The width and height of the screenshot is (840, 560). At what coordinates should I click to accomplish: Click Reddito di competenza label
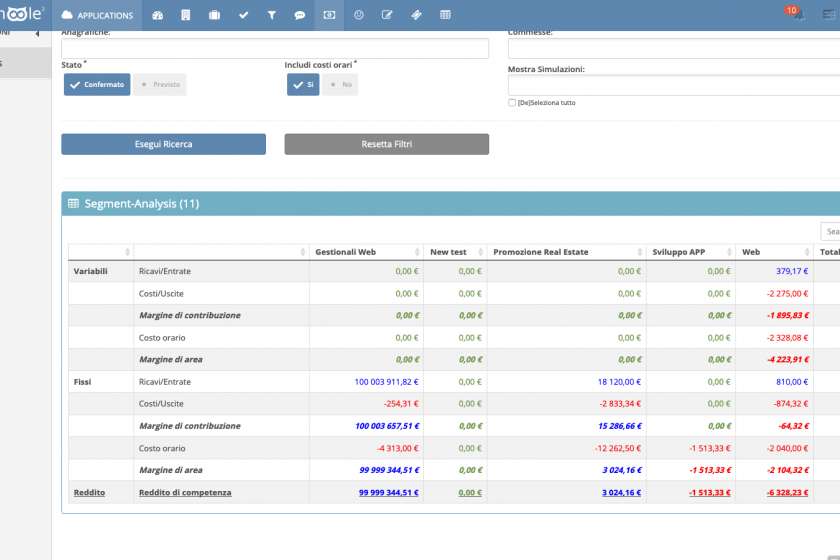[x=185, y=492]
